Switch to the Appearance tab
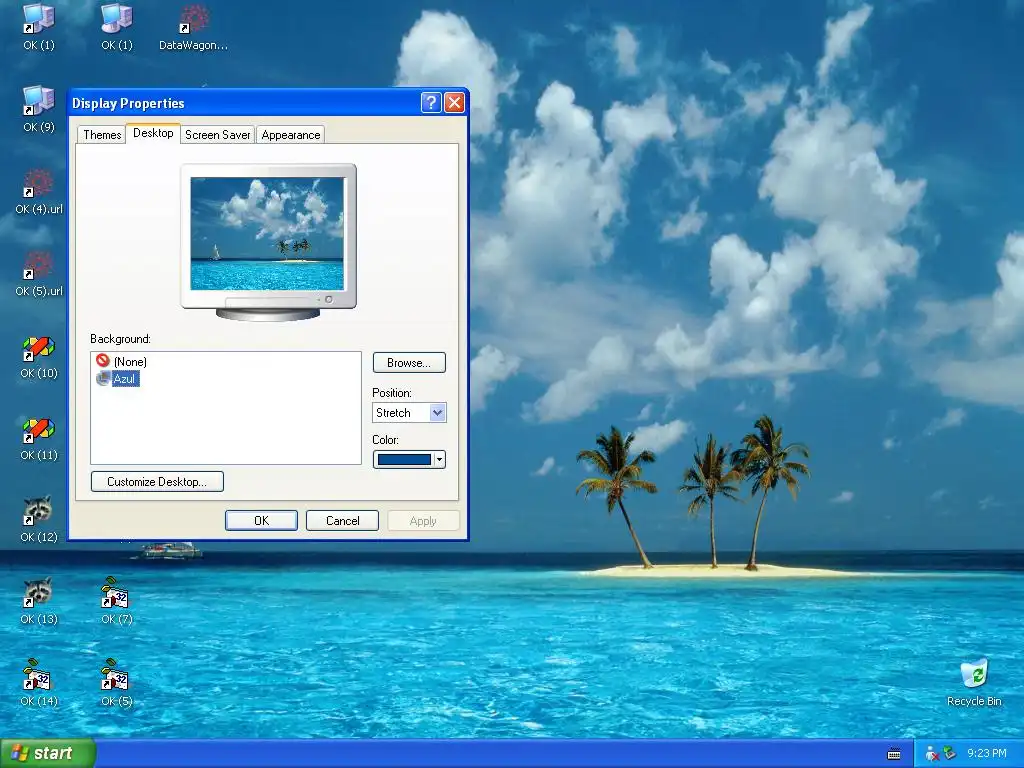1024x768 pixels. coord(291,135)
